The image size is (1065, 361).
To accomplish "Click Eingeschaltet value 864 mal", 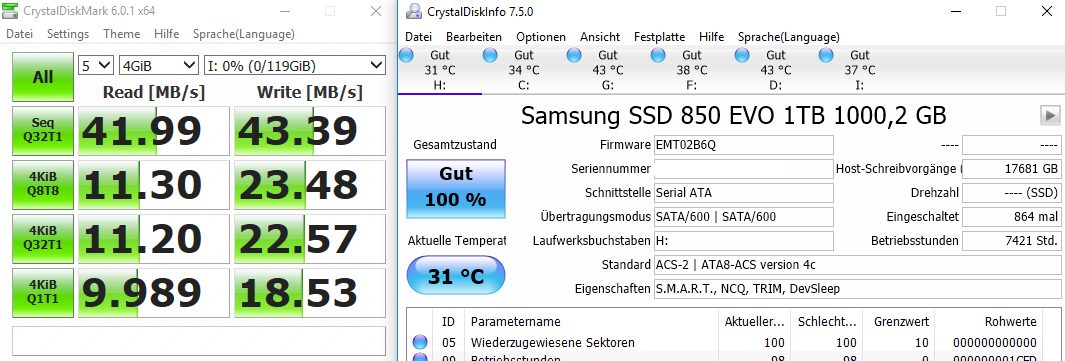I will click(x=1011, y=216).
